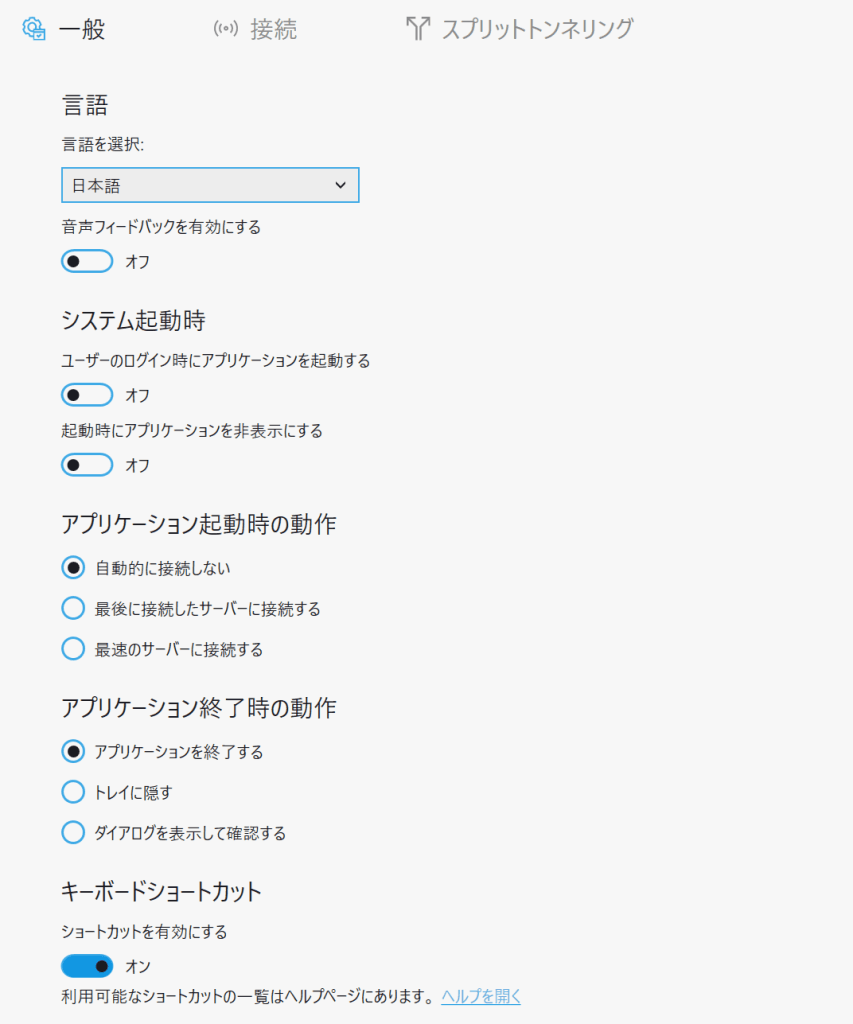Viewport: 853px width, 1024px height.
Task: Enable the 音声フィードバック toggle
Action: (x=87, y=261)
